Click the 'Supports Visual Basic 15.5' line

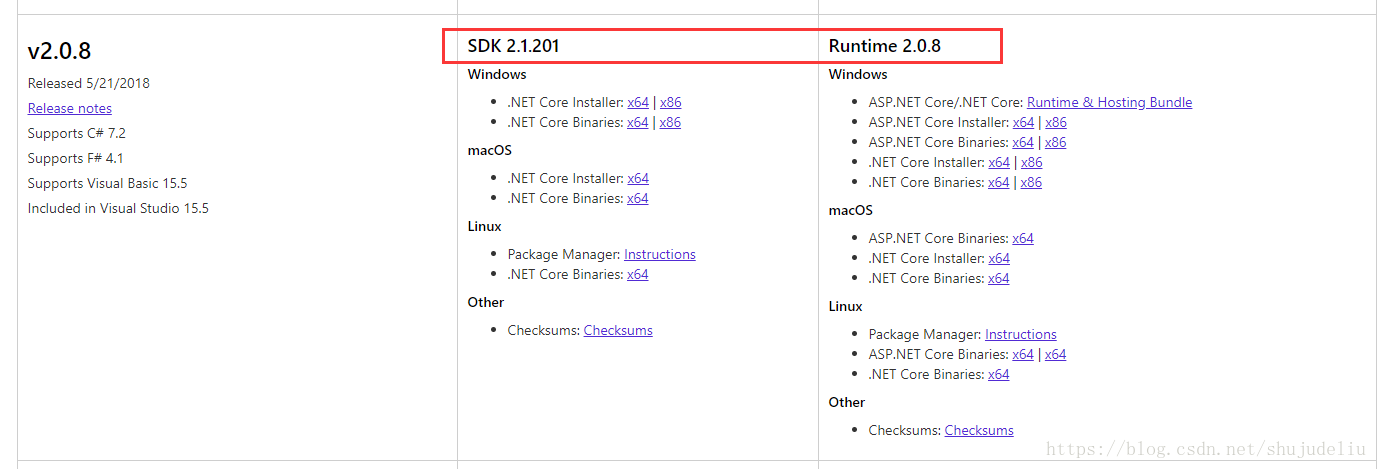coord(108,183)
